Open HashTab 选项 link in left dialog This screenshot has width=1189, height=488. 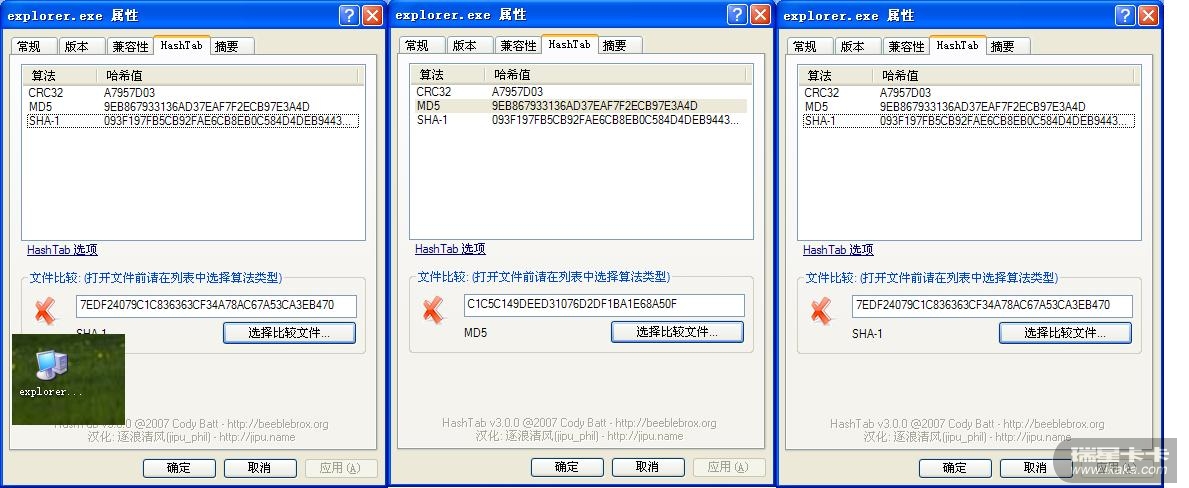pyautogui.click(x=62, y=249)
